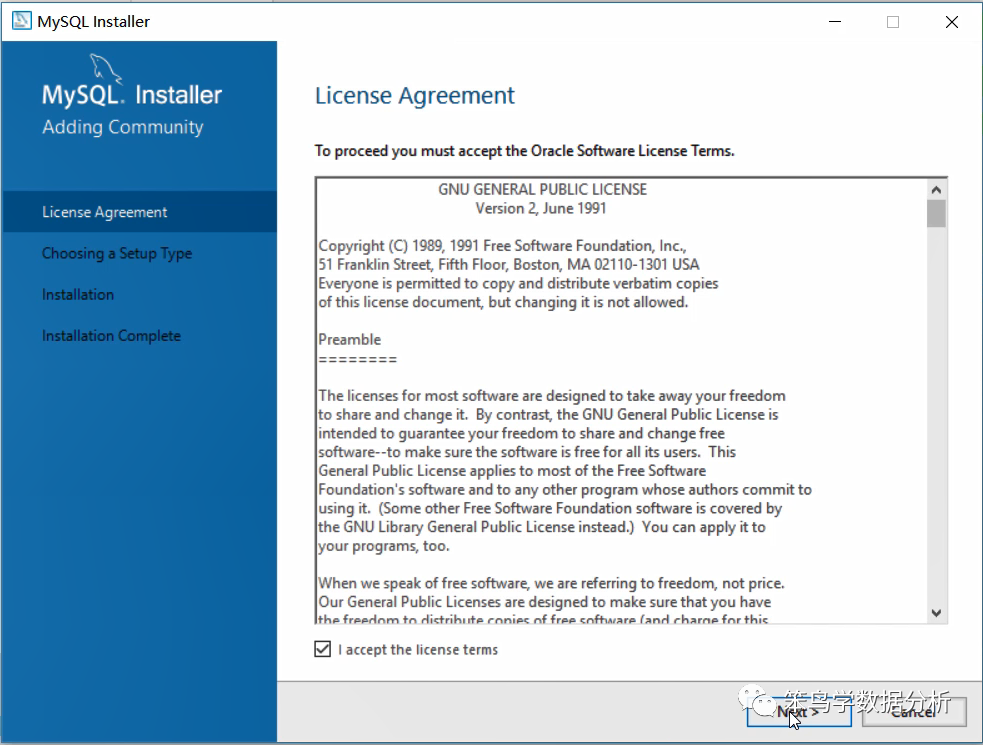
Task: Click the Cancel button
Action: pyautogui.click(x=914, y=712)
